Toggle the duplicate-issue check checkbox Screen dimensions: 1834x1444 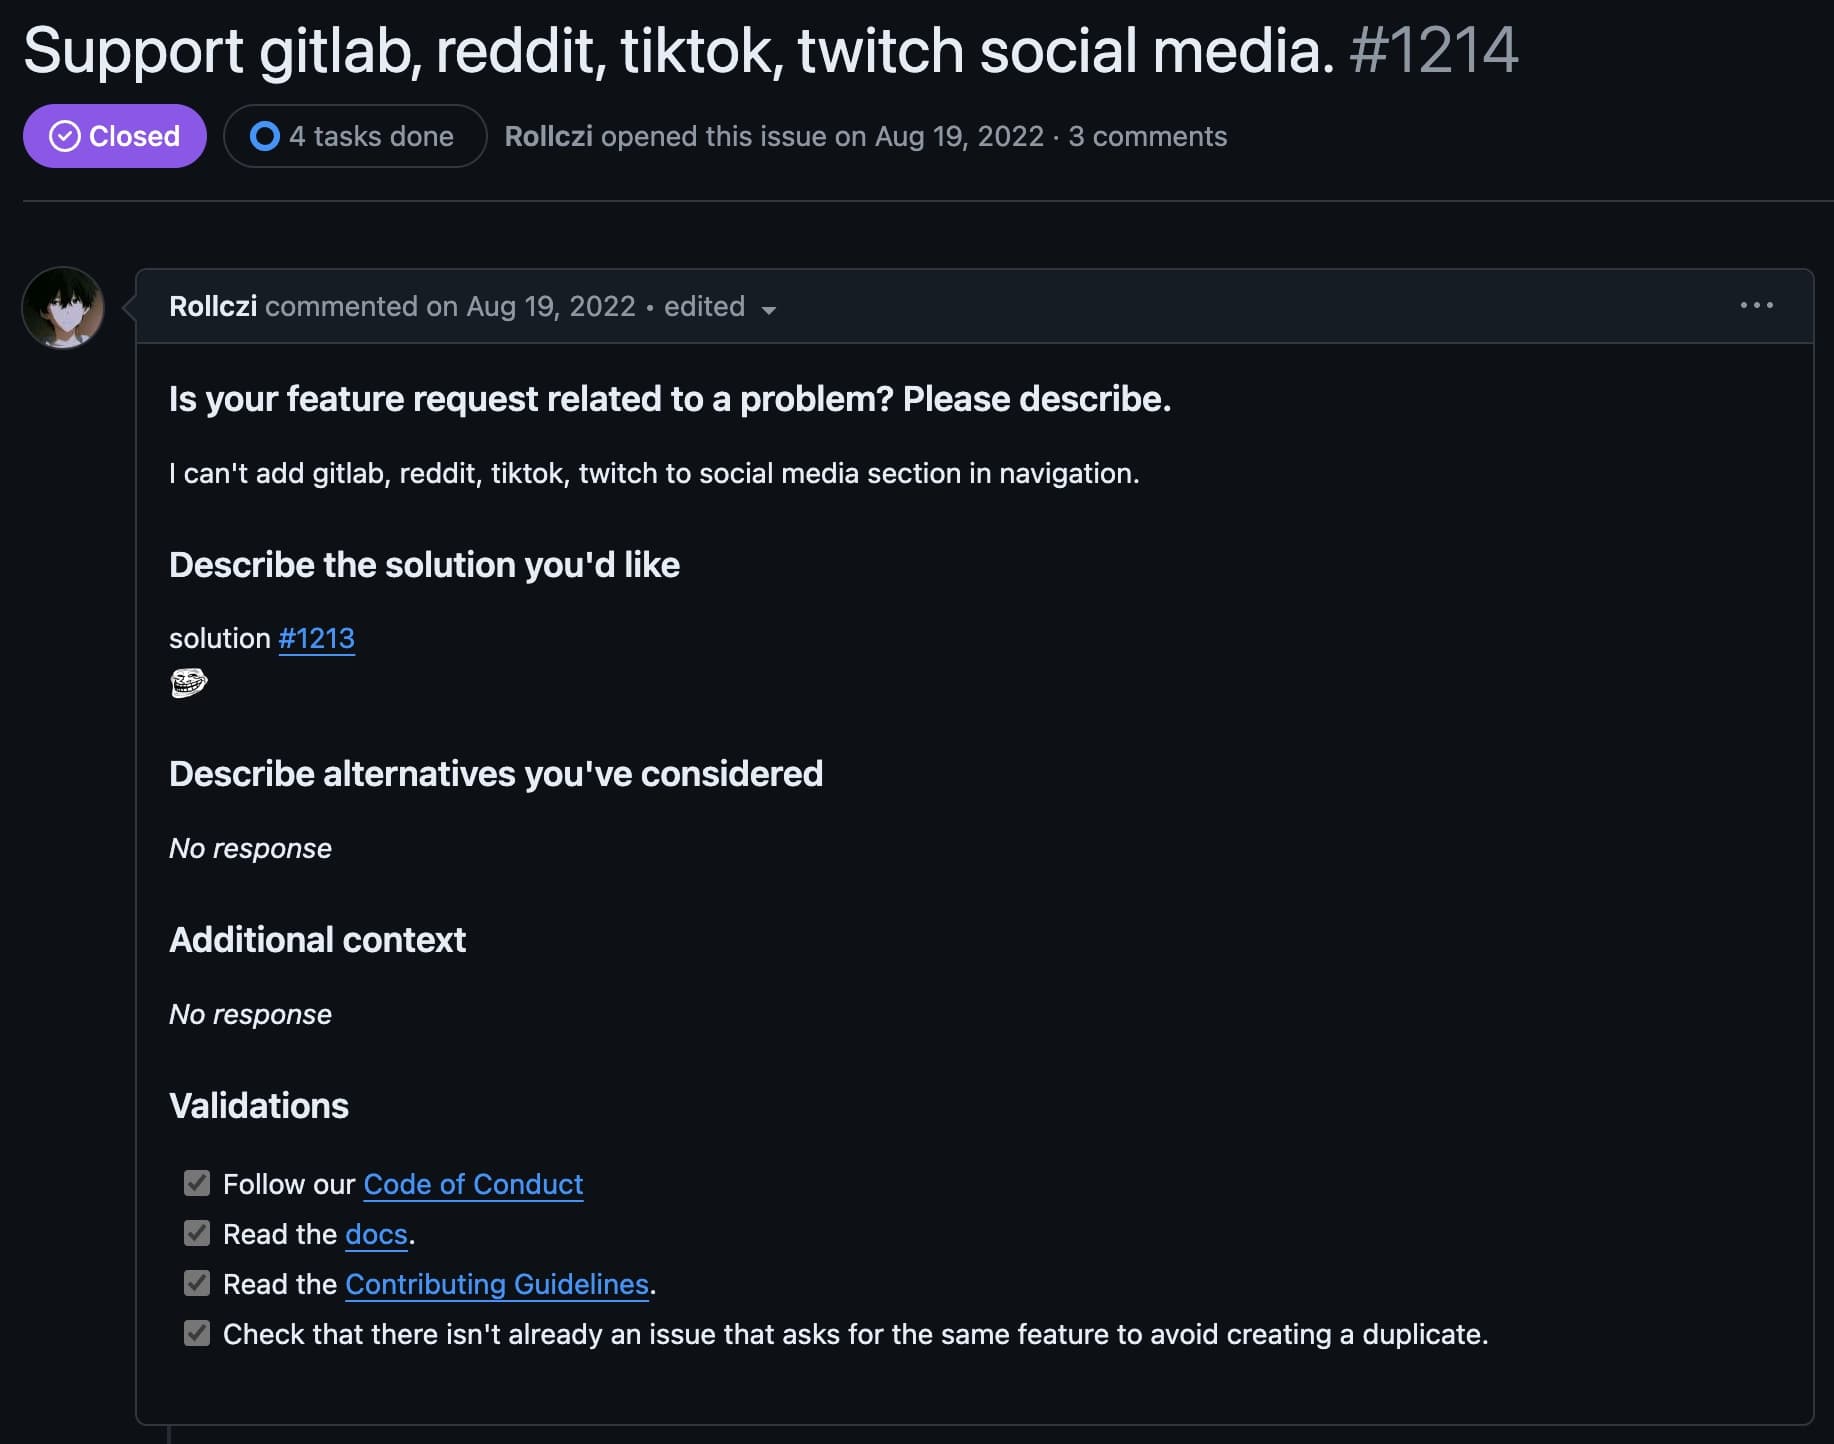click(197, 1333)
